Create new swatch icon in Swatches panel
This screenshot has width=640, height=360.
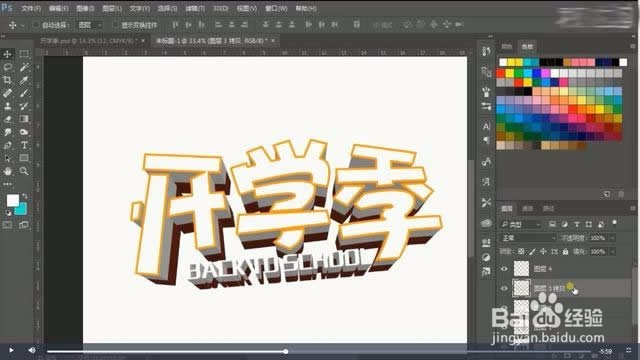pos(607,194)
